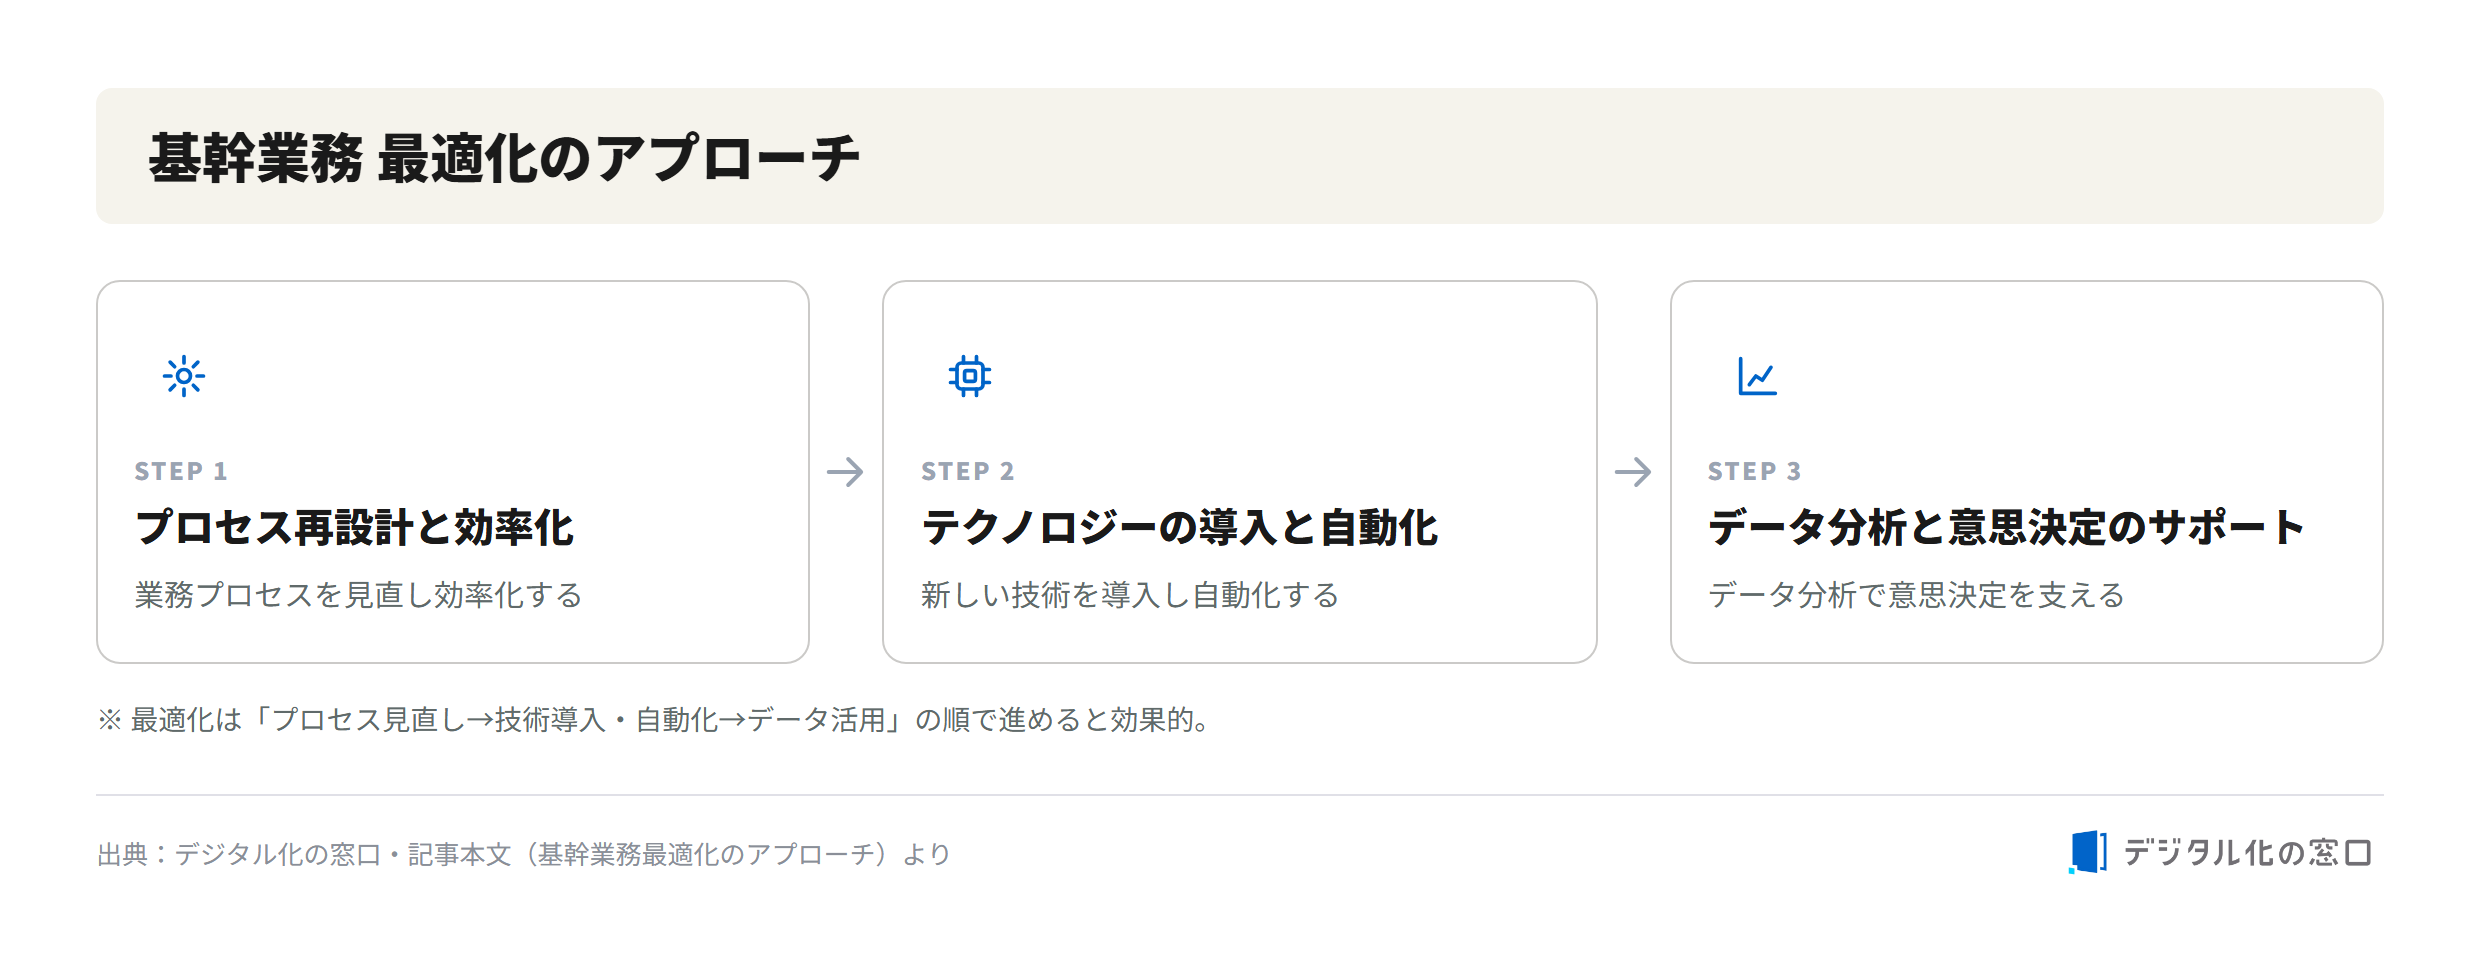Click the line chart icon in Step 3
Screen dimensions: 2480x970
click(1757, 376)
